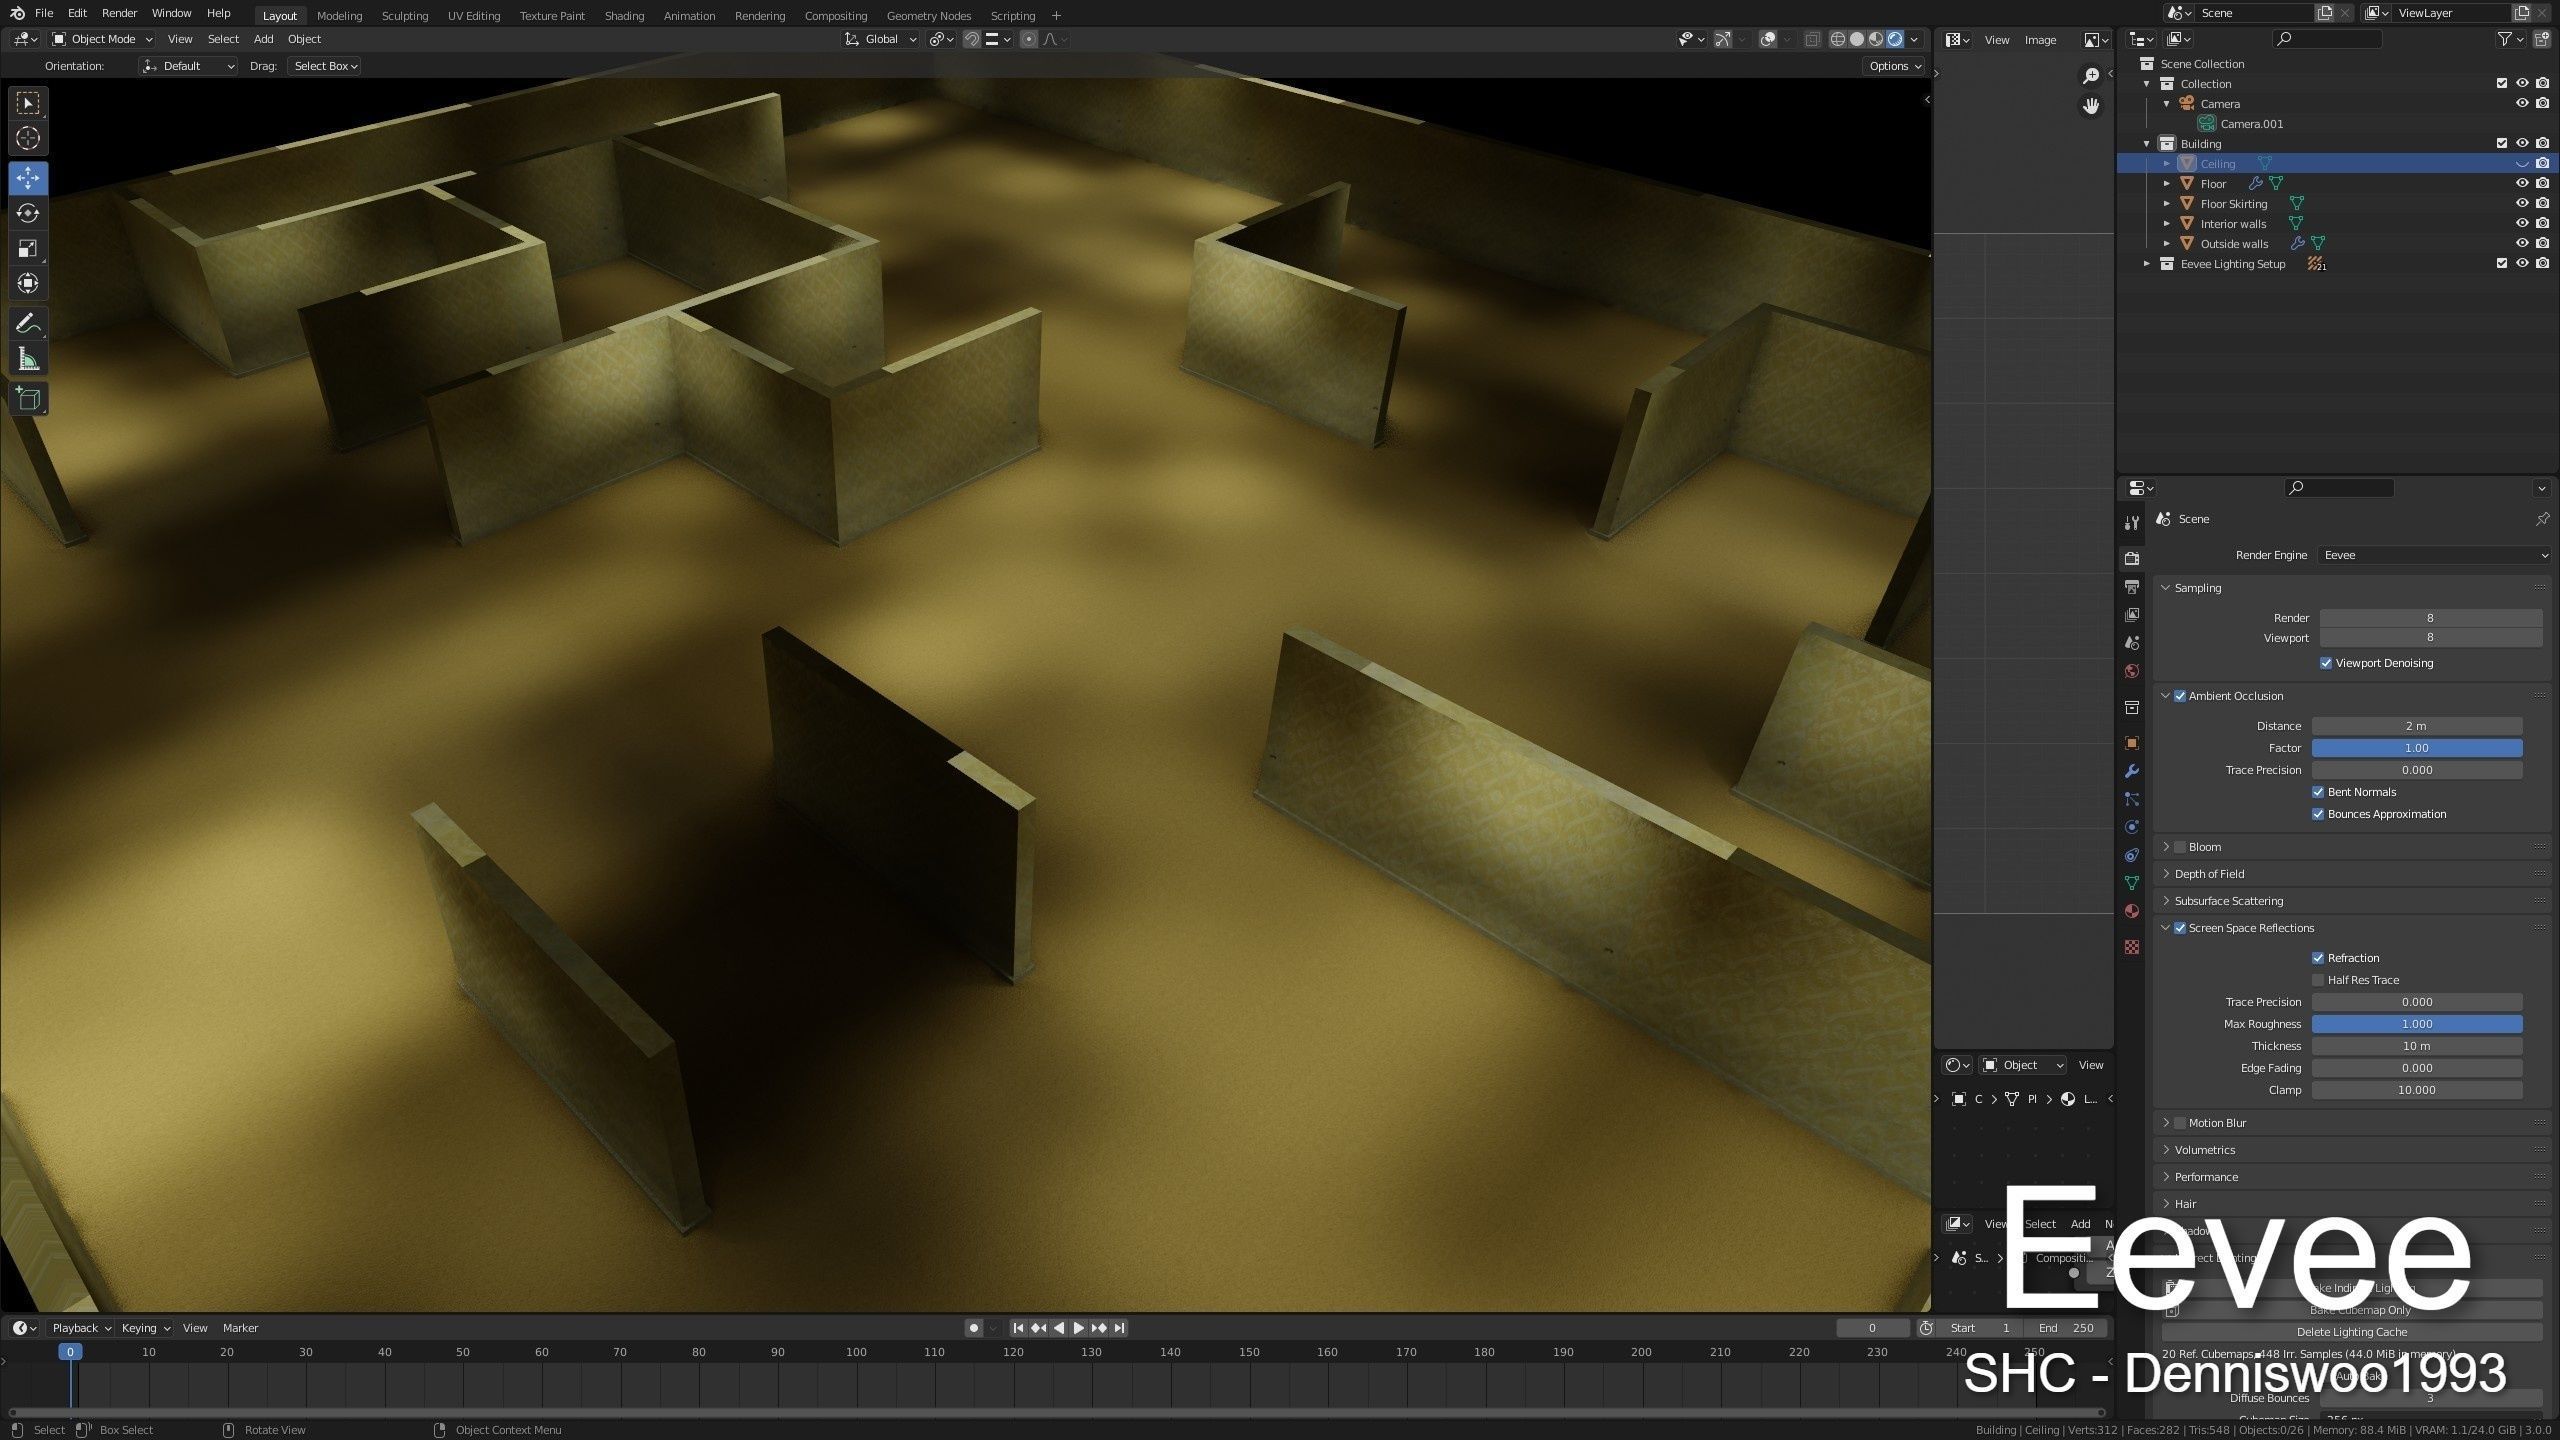Hide the Floor object in viewport
Screen dimensions: 2560x1440
(x=2522, y=184)
